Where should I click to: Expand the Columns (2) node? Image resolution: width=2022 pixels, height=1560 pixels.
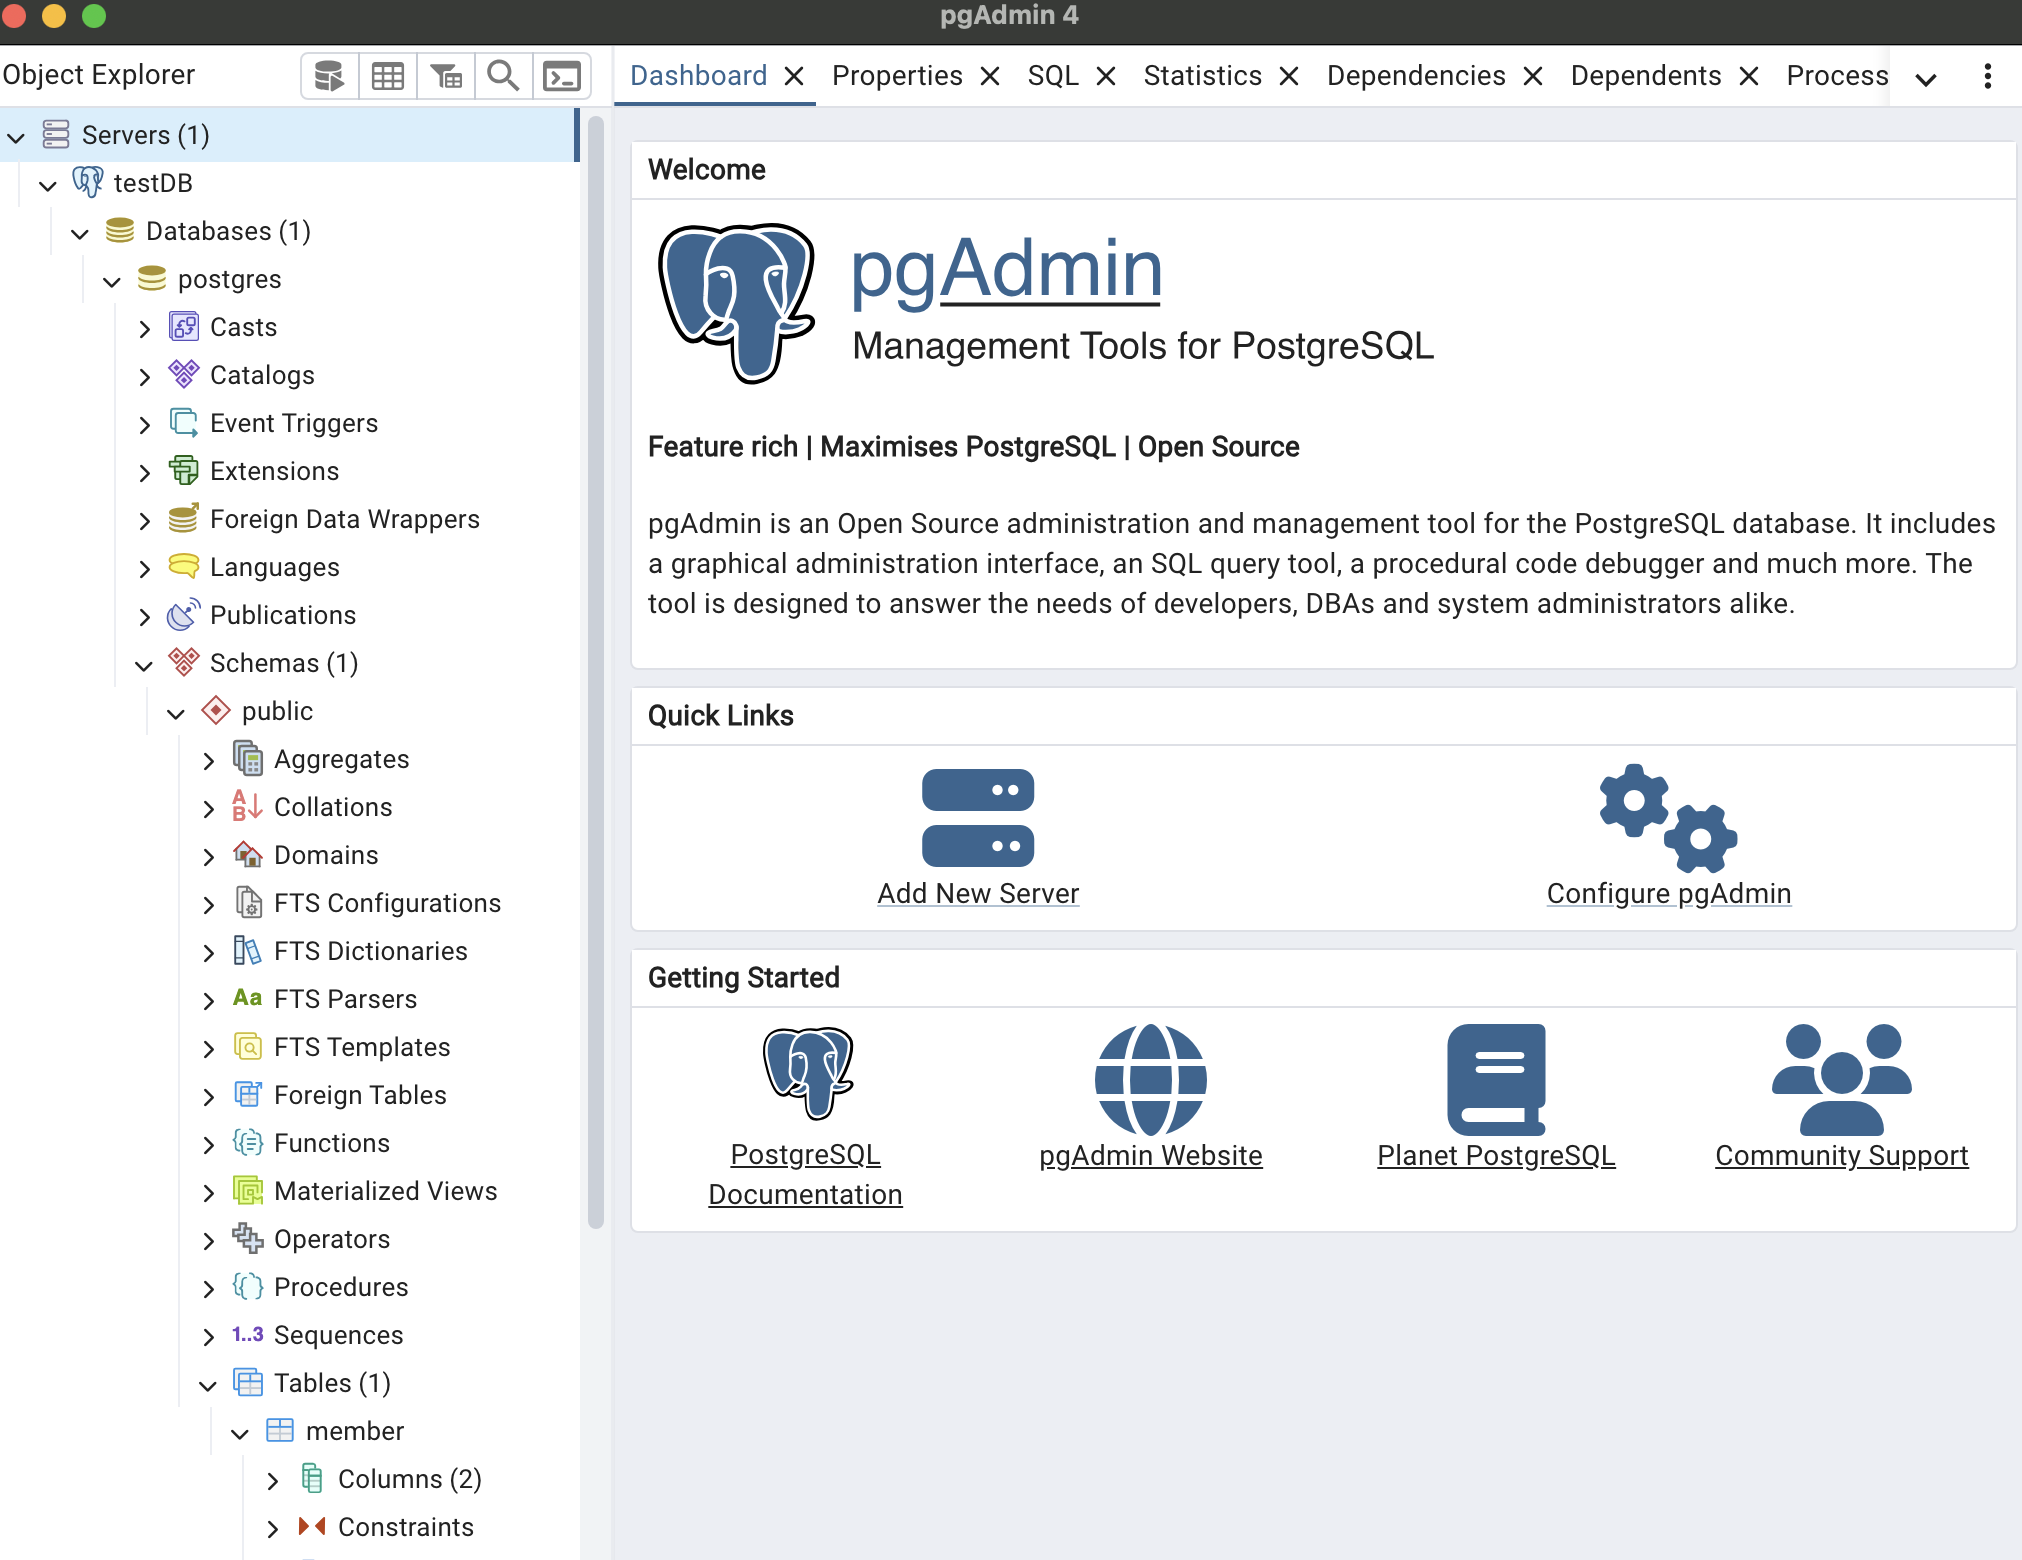[272, 1480]
